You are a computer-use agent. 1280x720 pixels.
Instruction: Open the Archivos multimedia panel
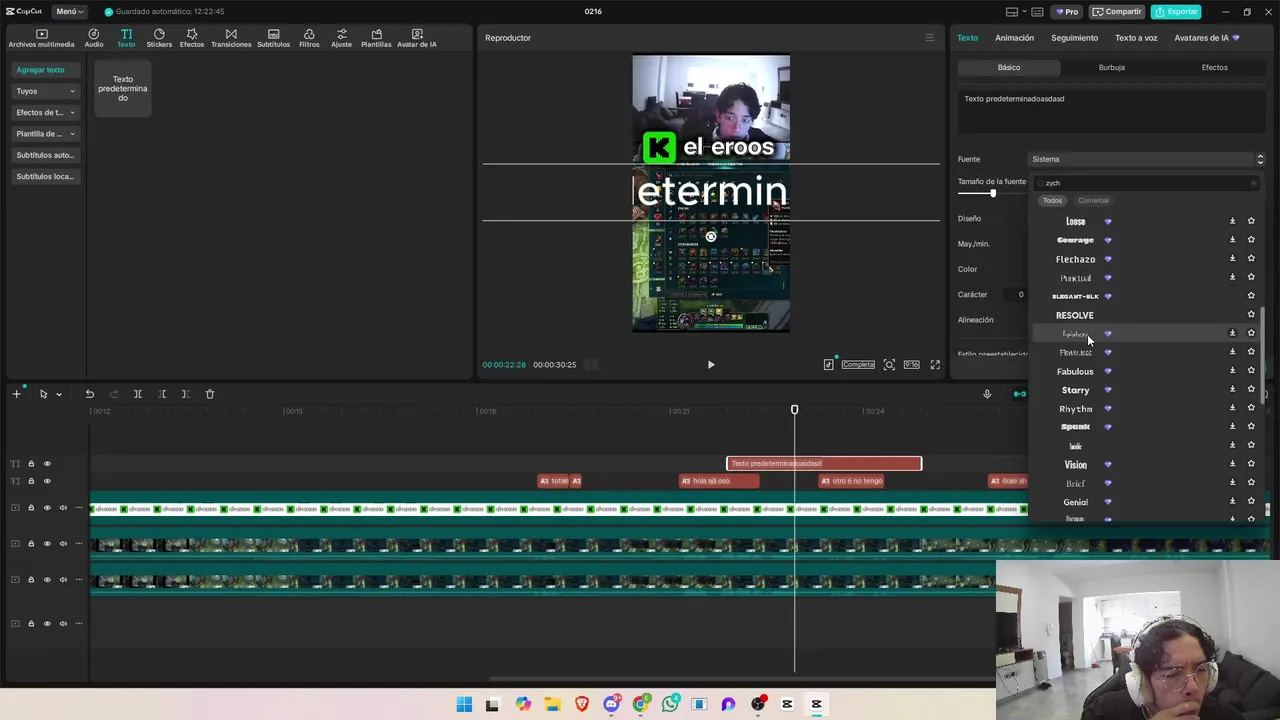(41, 38)
